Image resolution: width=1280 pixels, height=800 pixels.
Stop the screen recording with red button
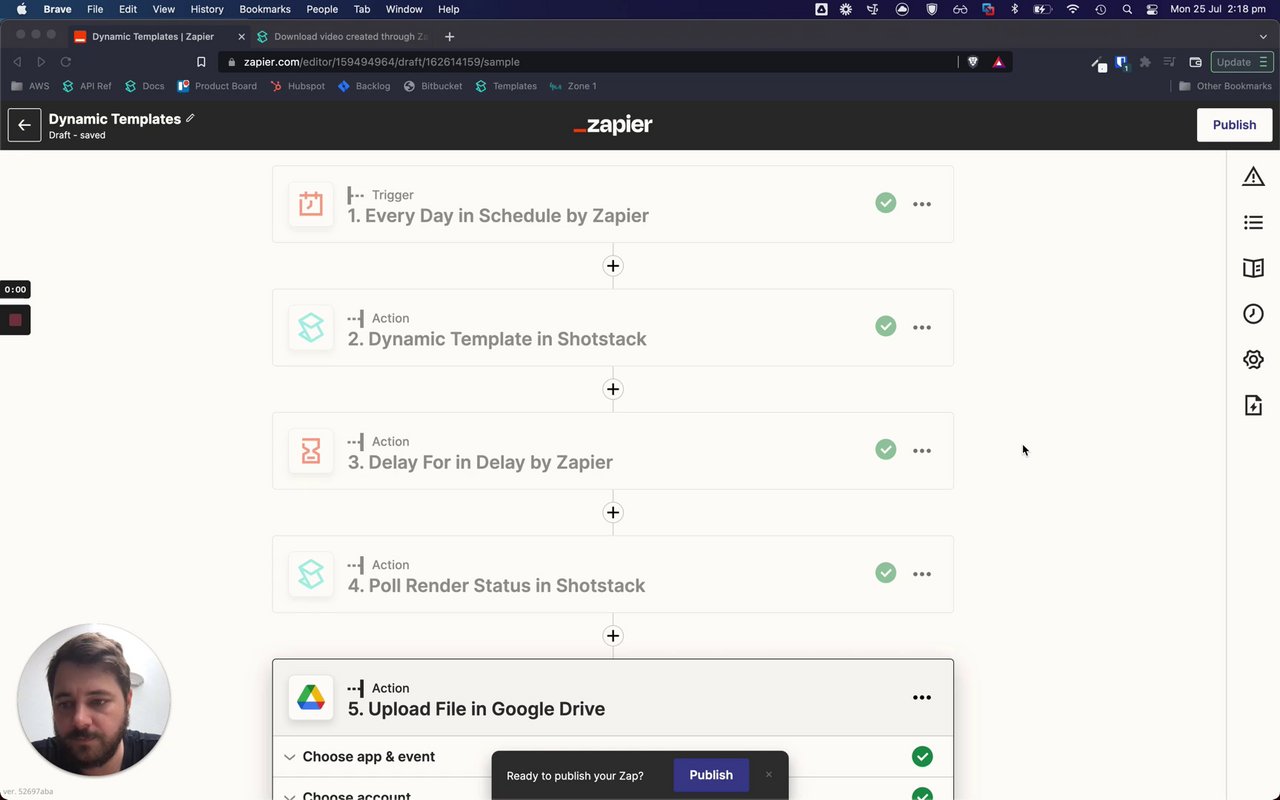[15, 320]
